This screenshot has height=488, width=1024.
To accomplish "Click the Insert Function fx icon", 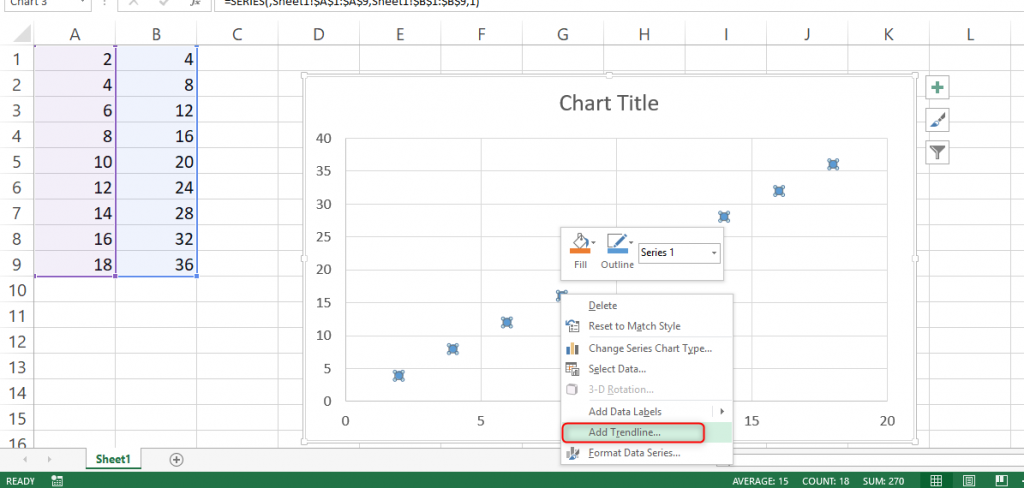I will (198, 3).
